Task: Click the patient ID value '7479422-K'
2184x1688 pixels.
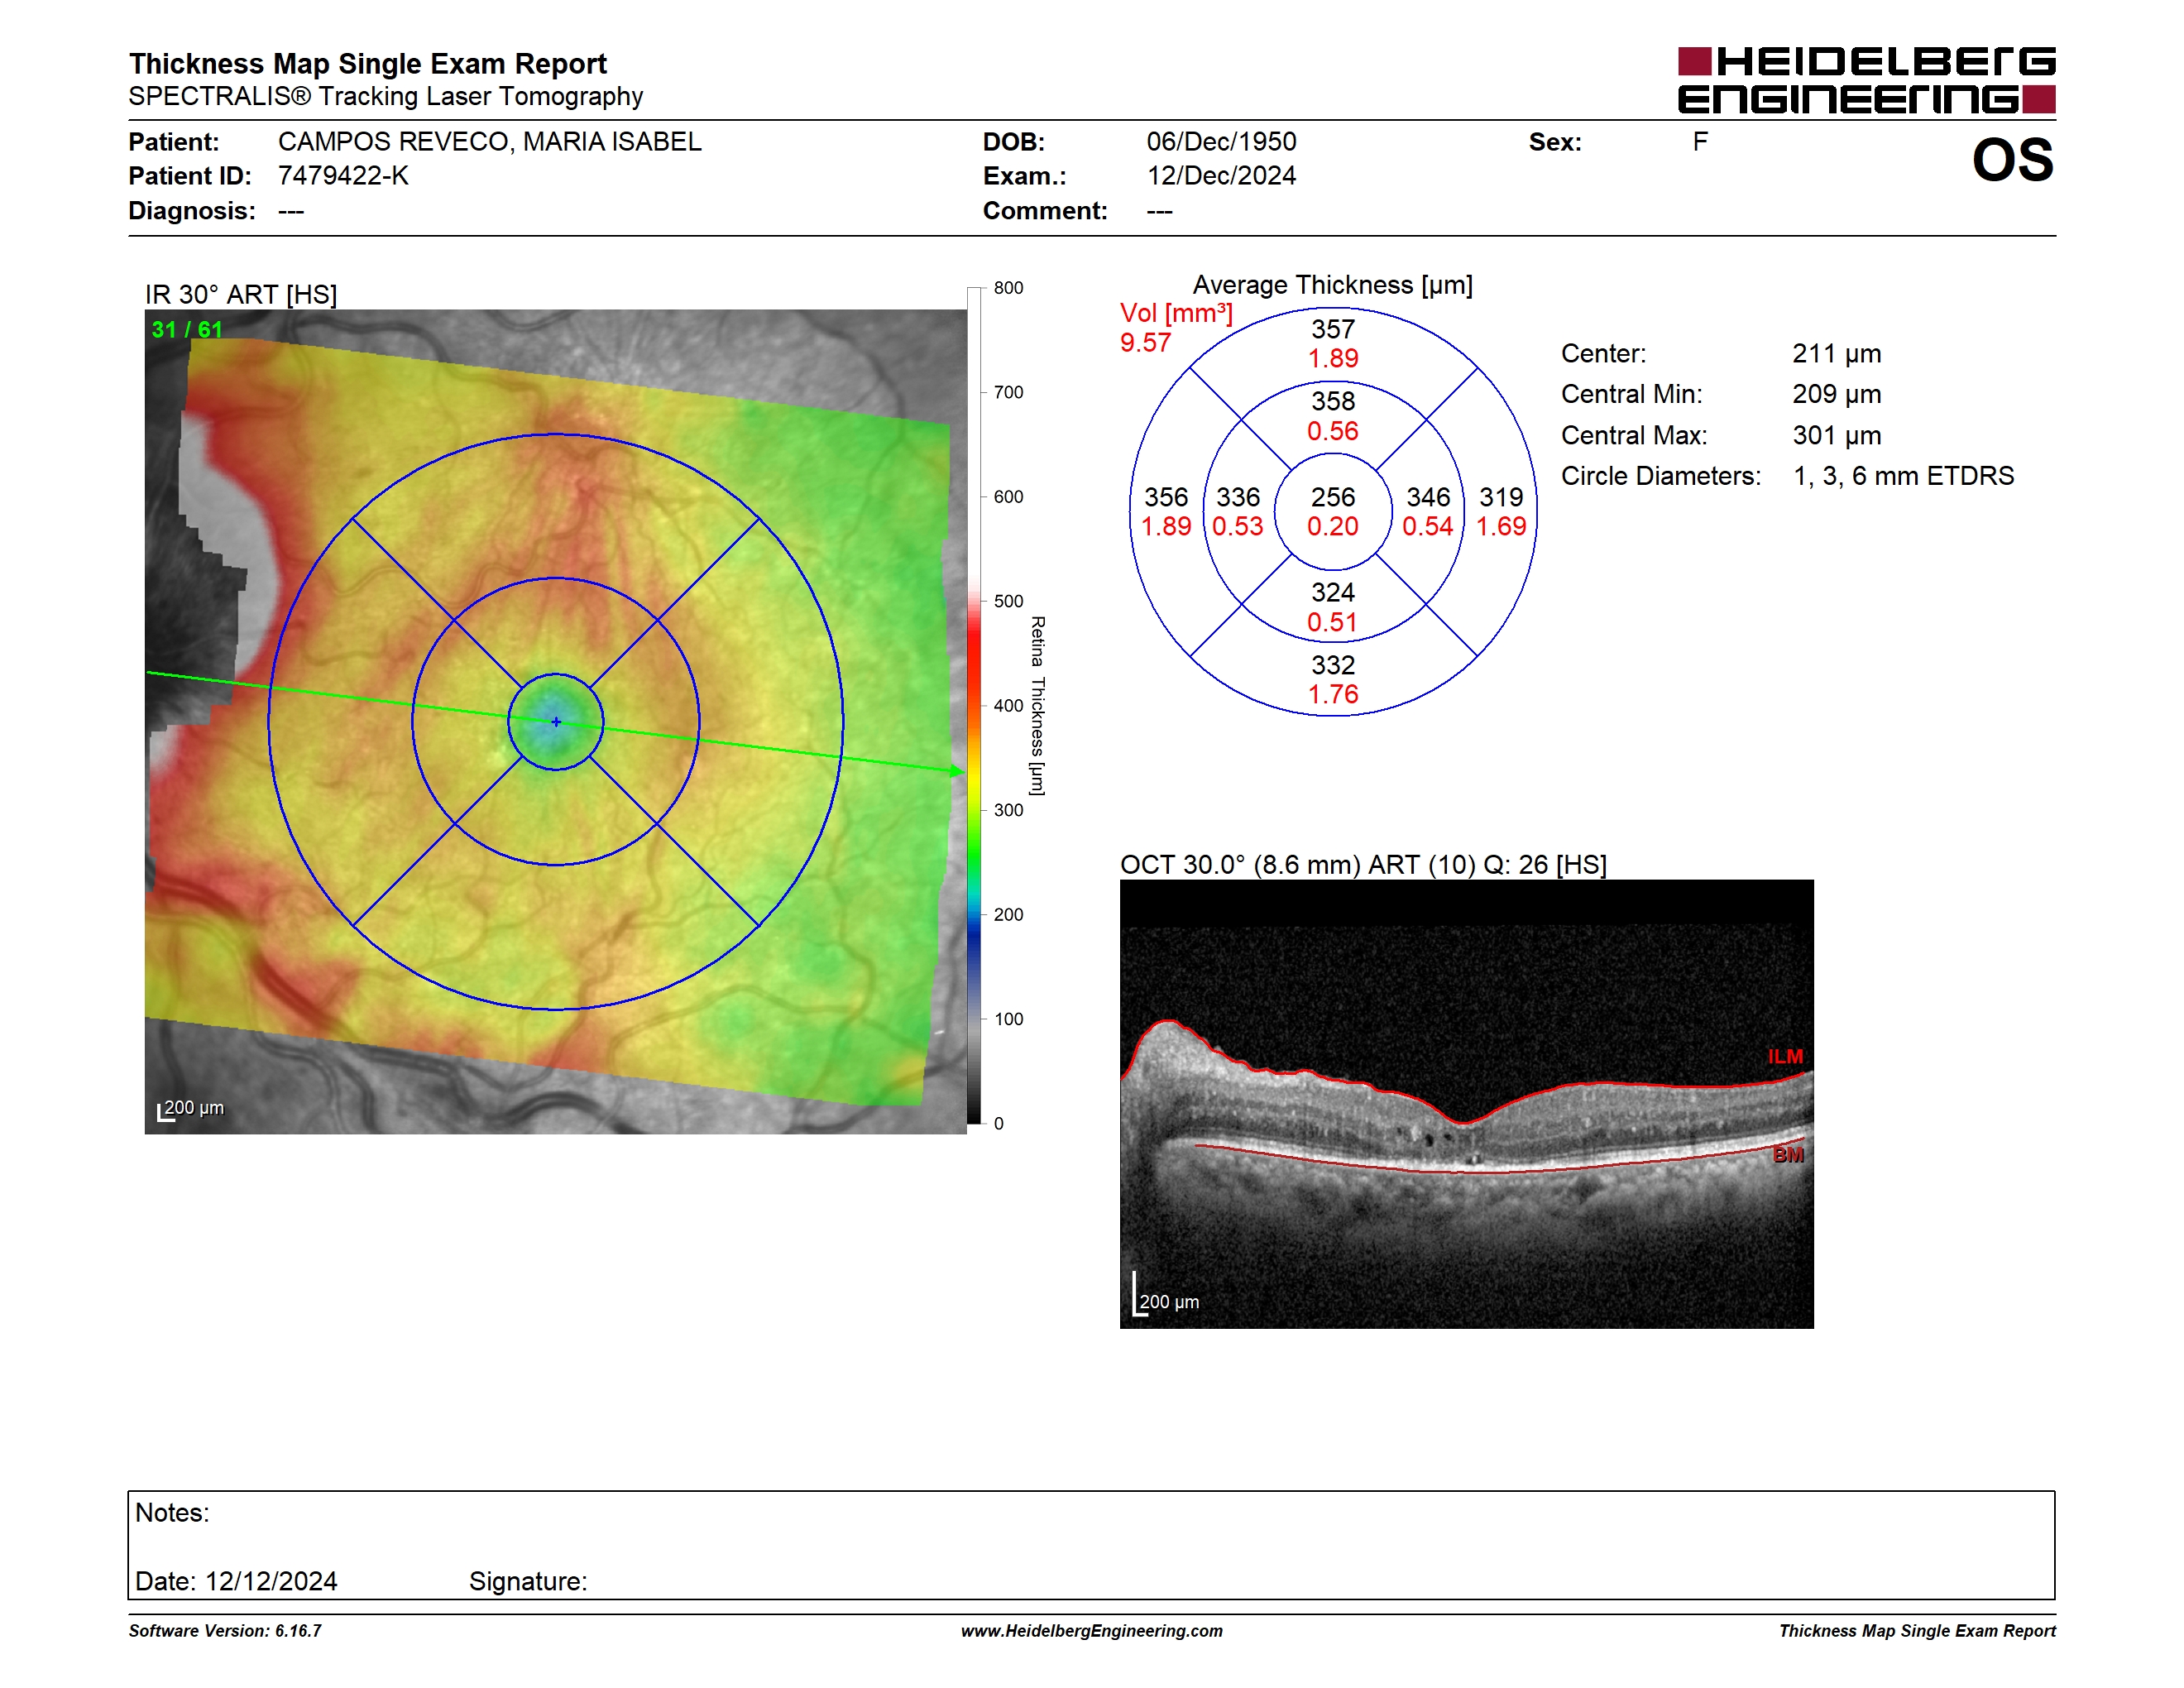Action: [343, 176]
